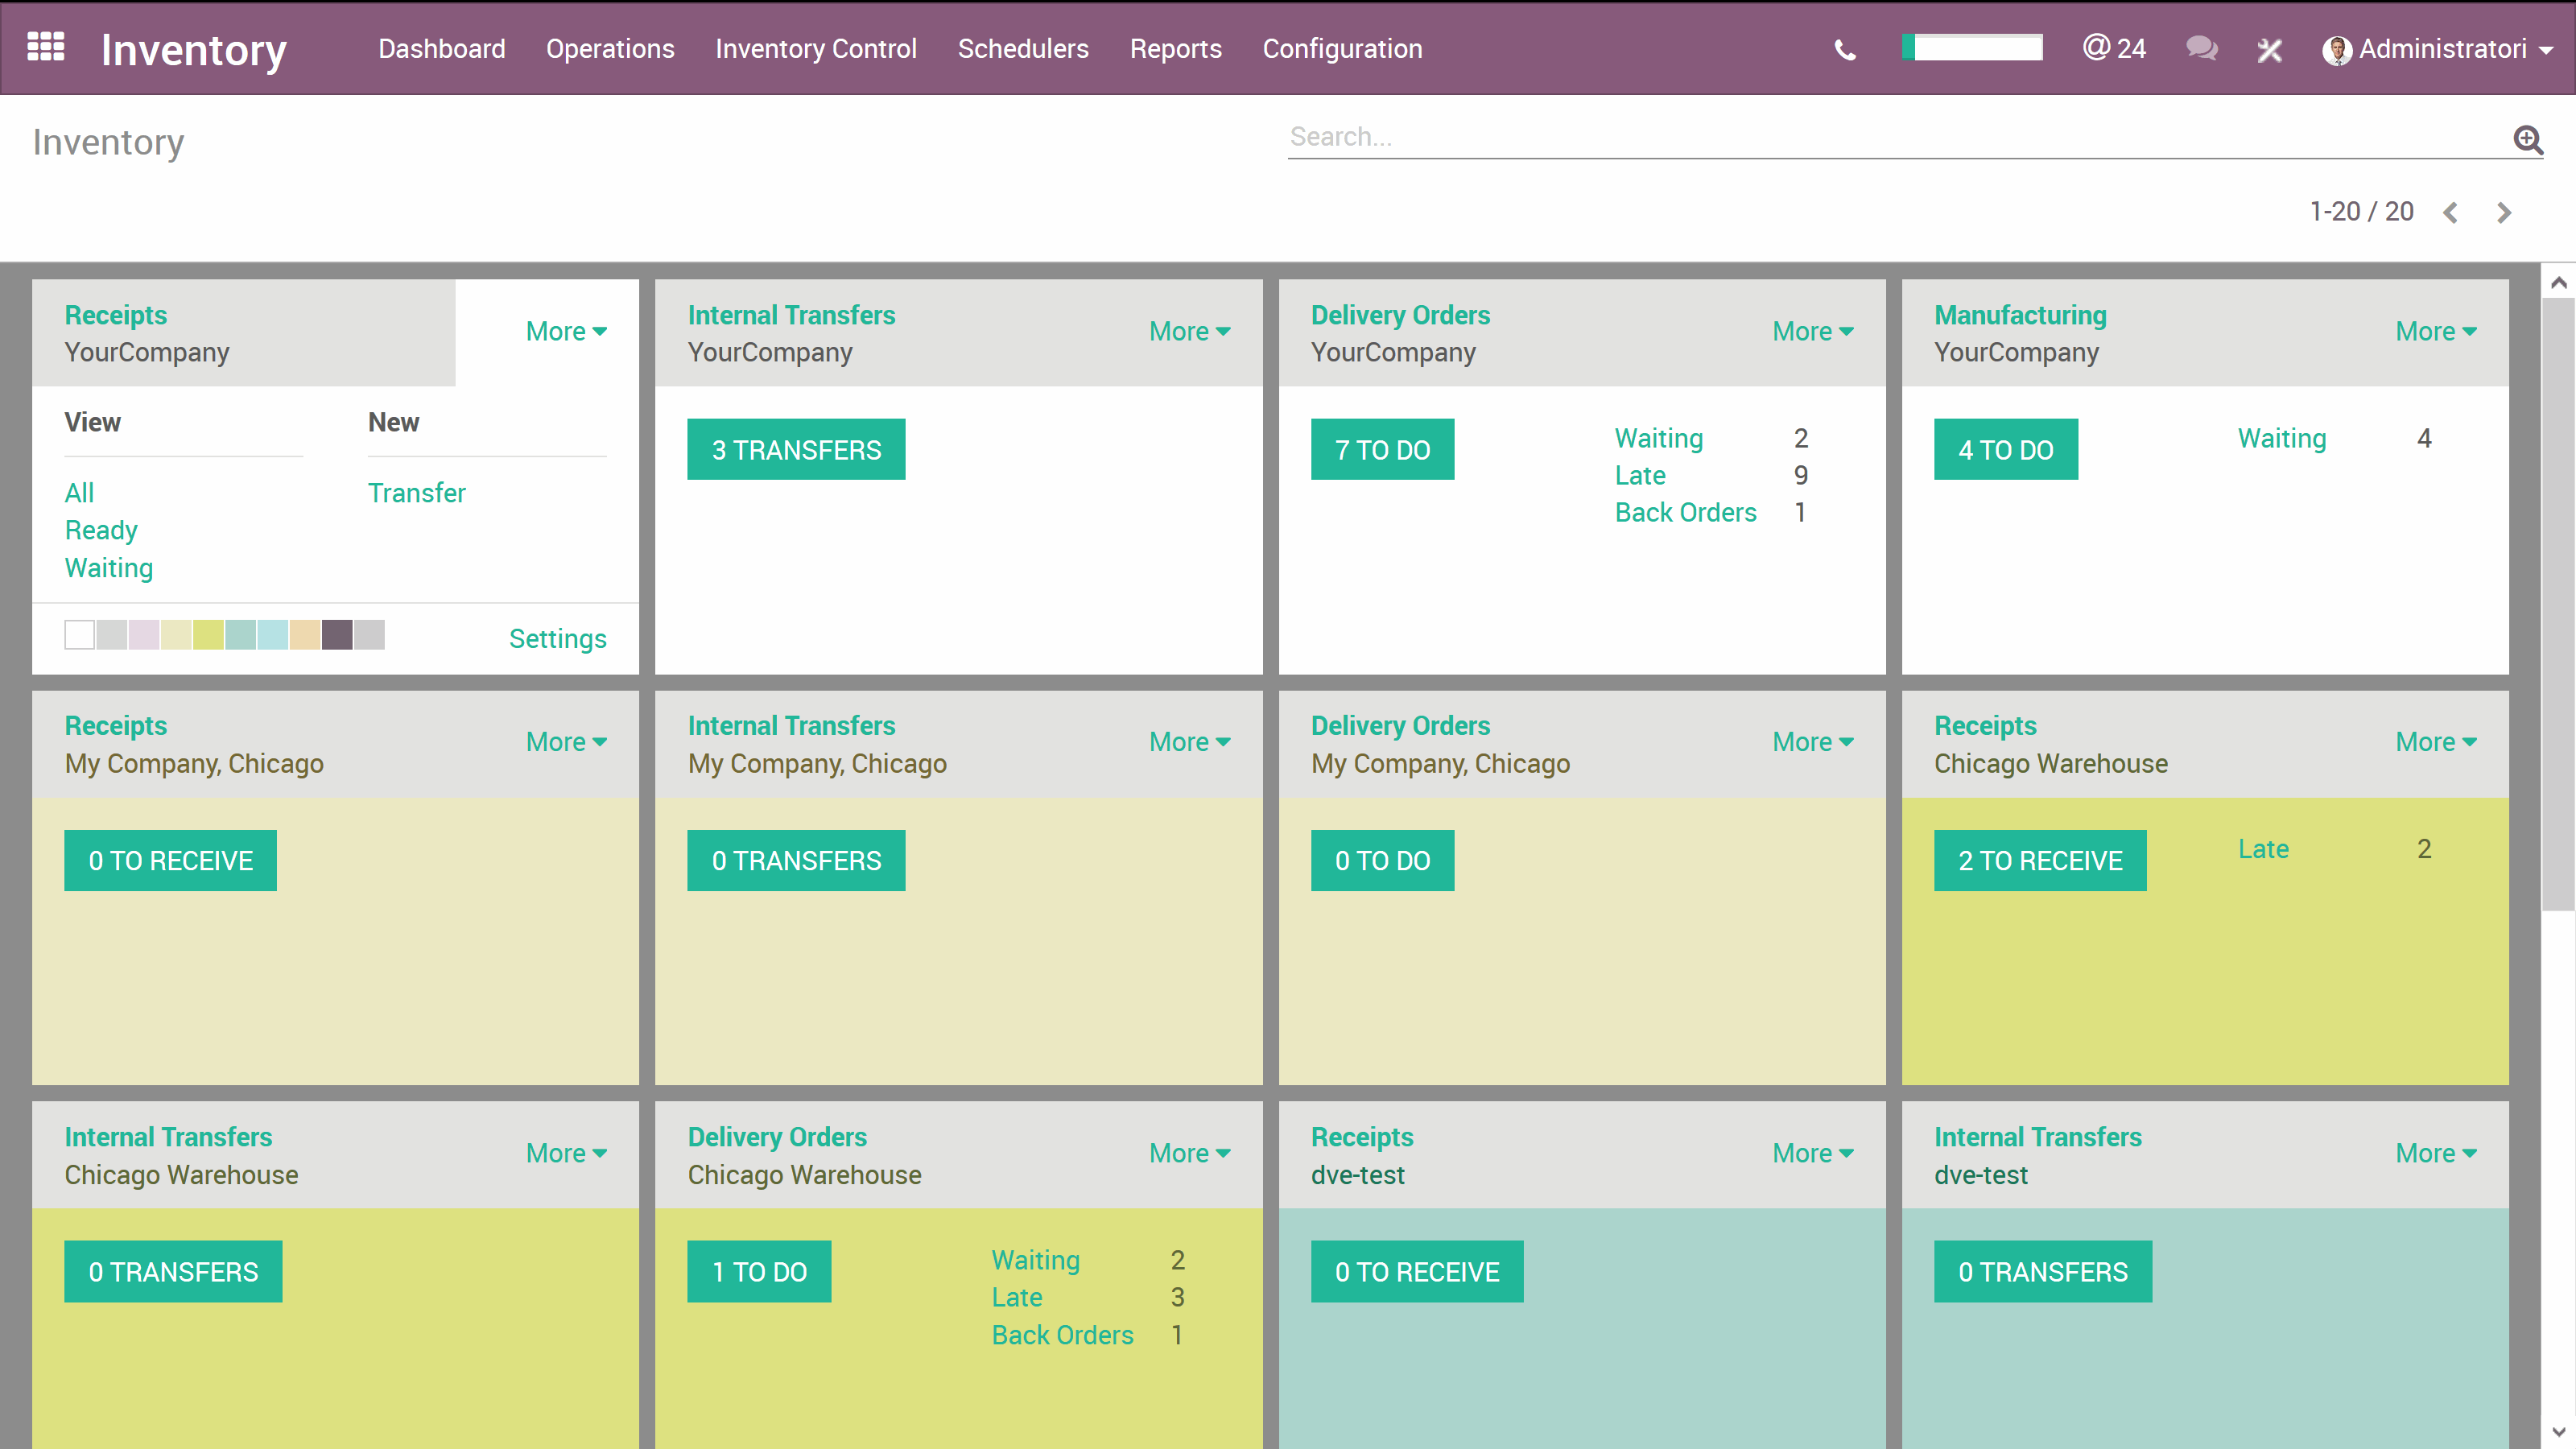Open the messaging conversations icon
Image resolution: width=2576 pixels, height=1449 pixels.
(x=2200, y=49)
